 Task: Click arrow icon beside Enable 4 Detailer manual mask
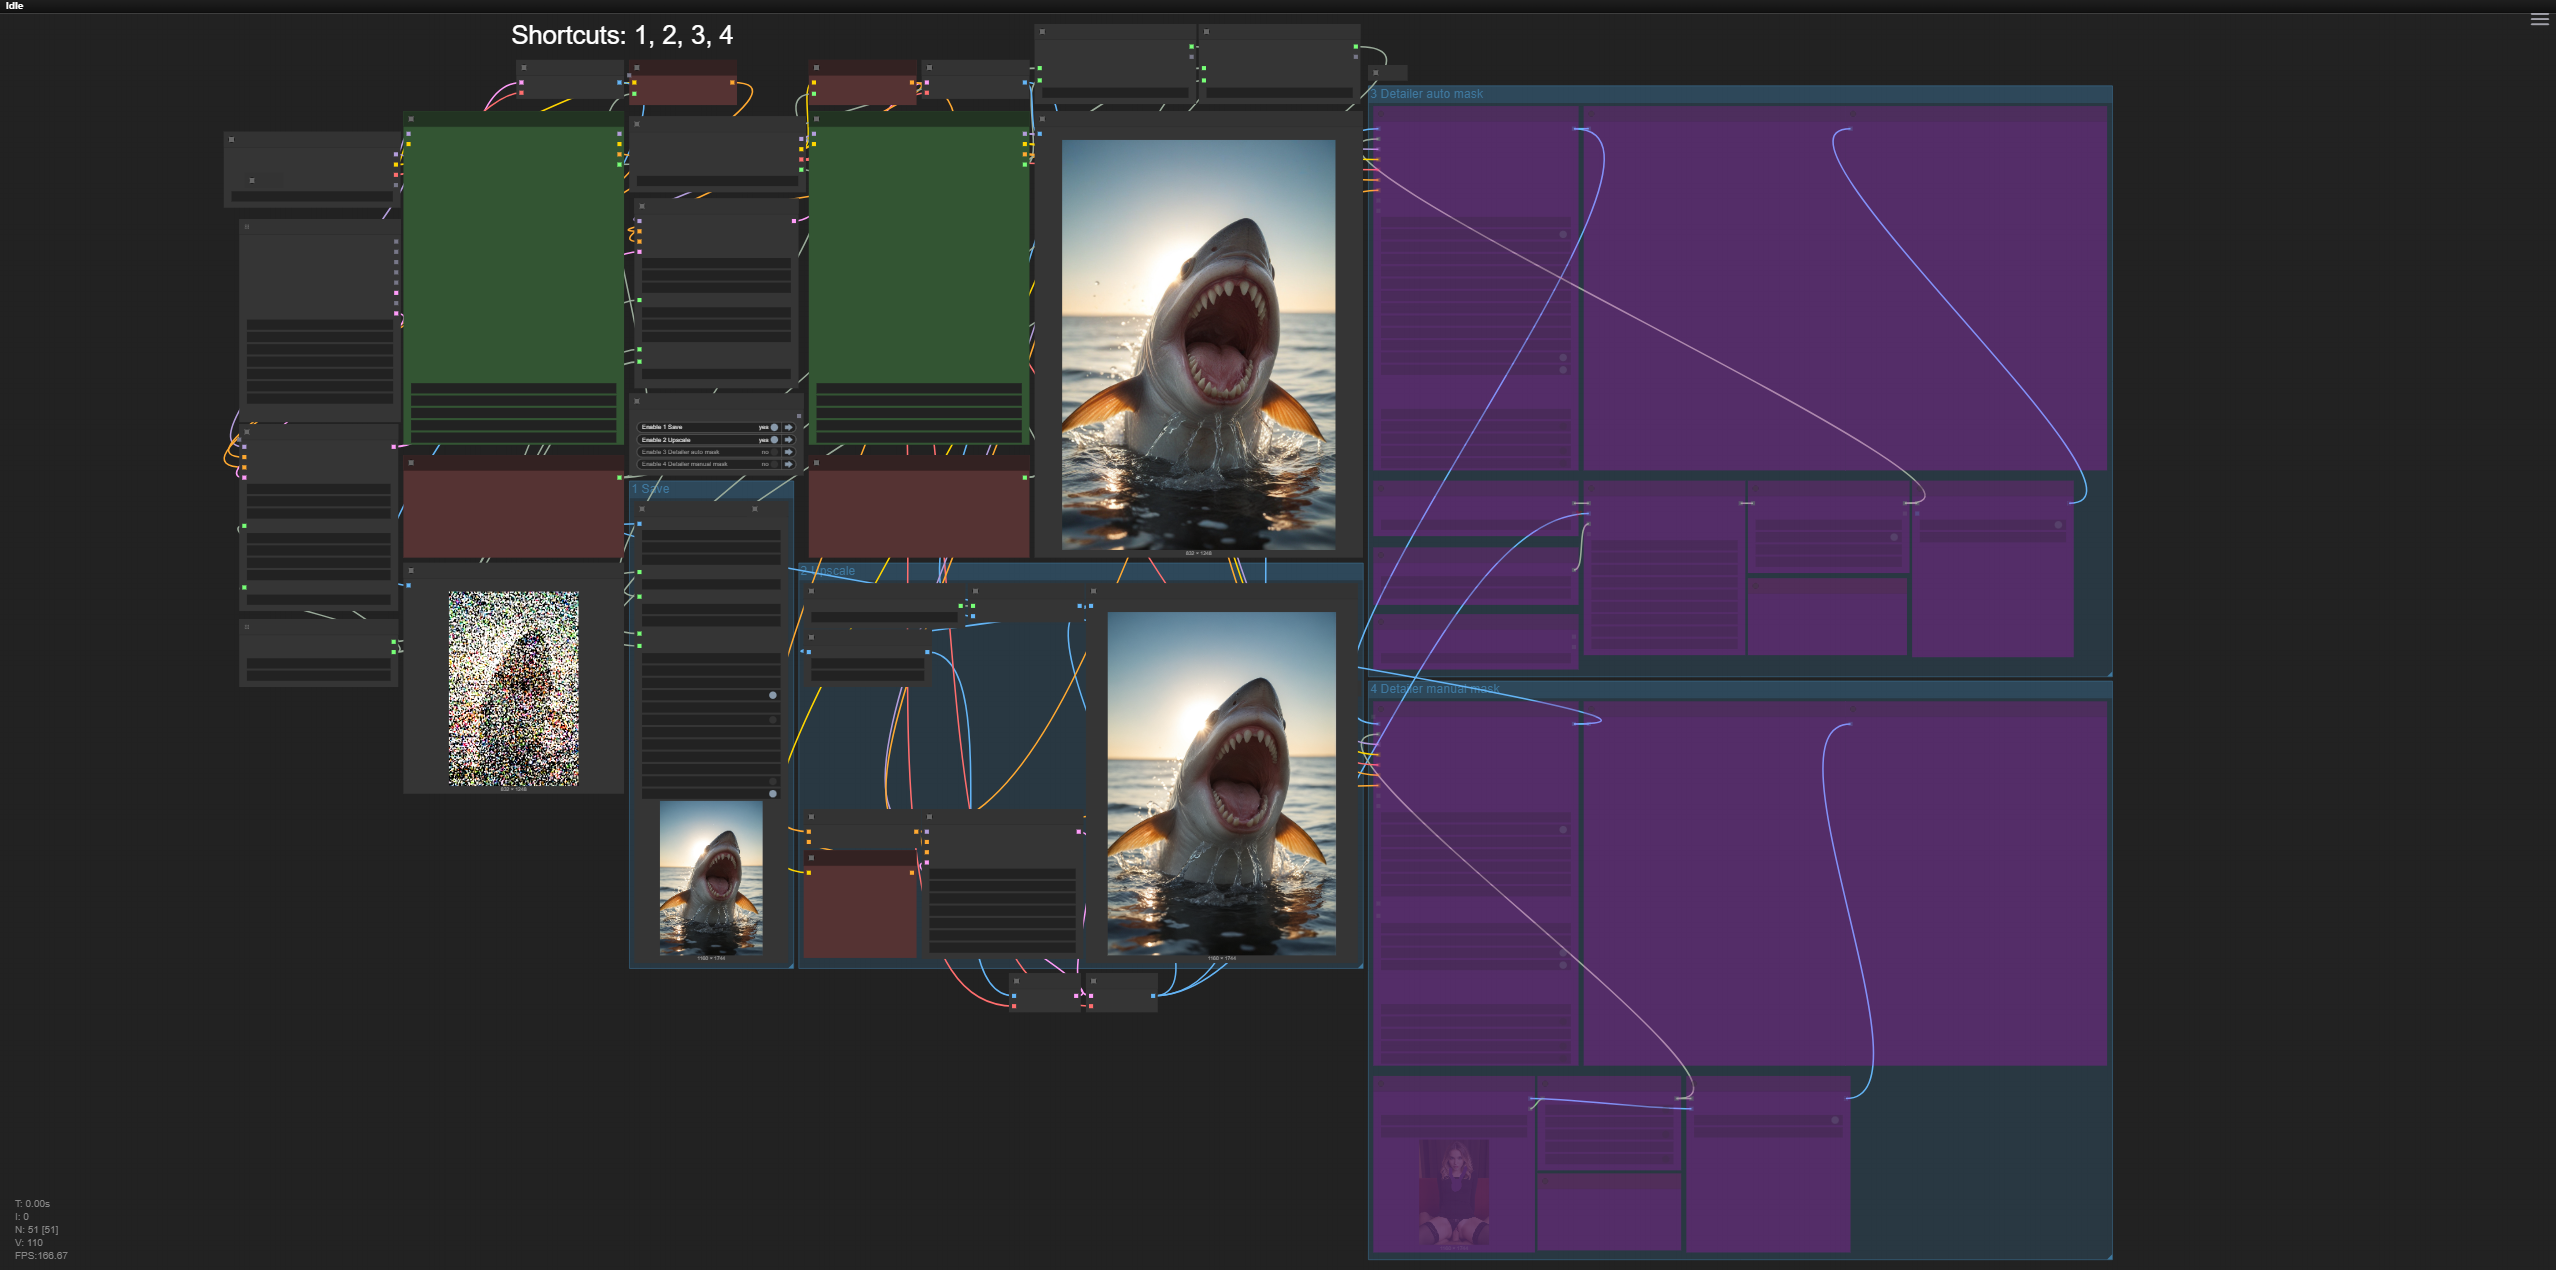click(x=789, y=464)
